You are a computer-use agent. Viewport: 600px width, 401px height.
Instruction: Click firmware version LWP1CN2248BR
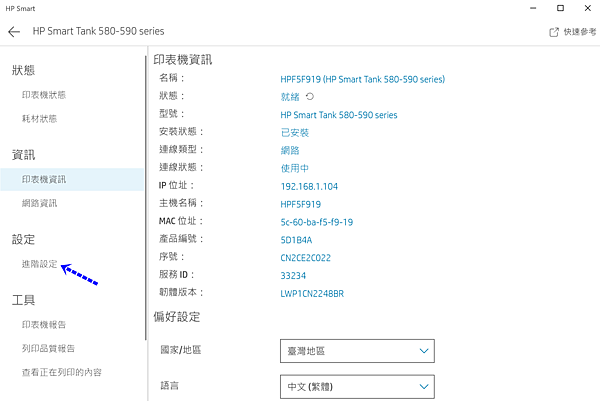click(312, 293)
